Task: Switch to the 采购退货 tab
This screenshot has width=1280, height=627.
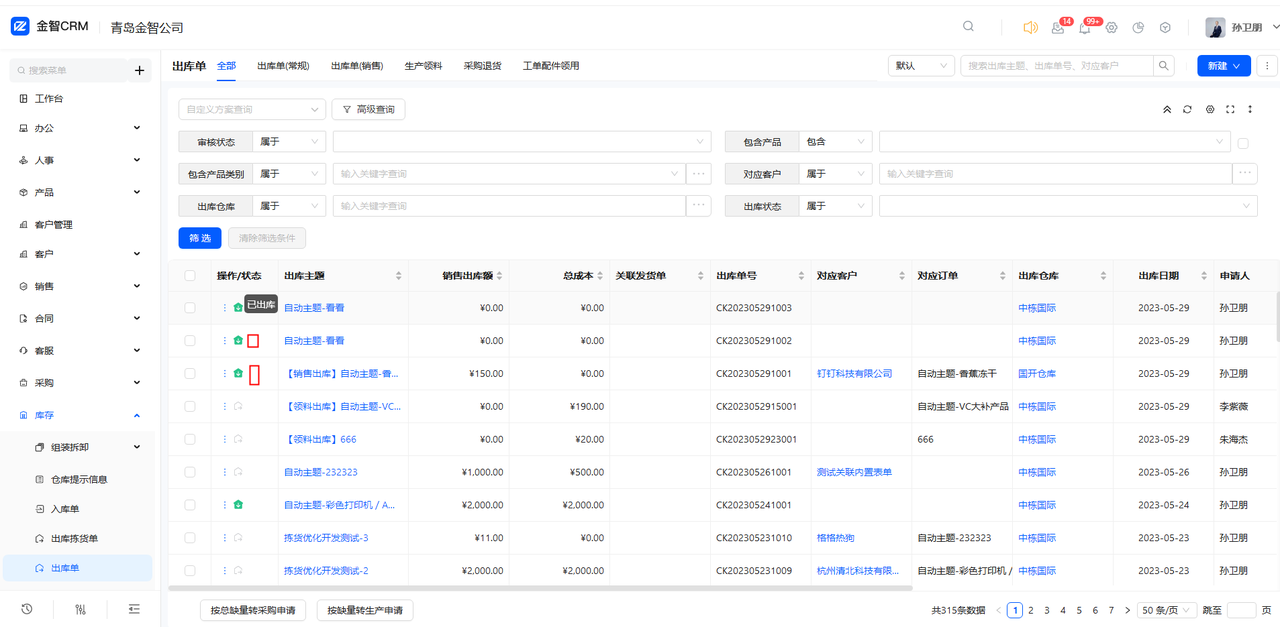Action: (x=482, y=66)
